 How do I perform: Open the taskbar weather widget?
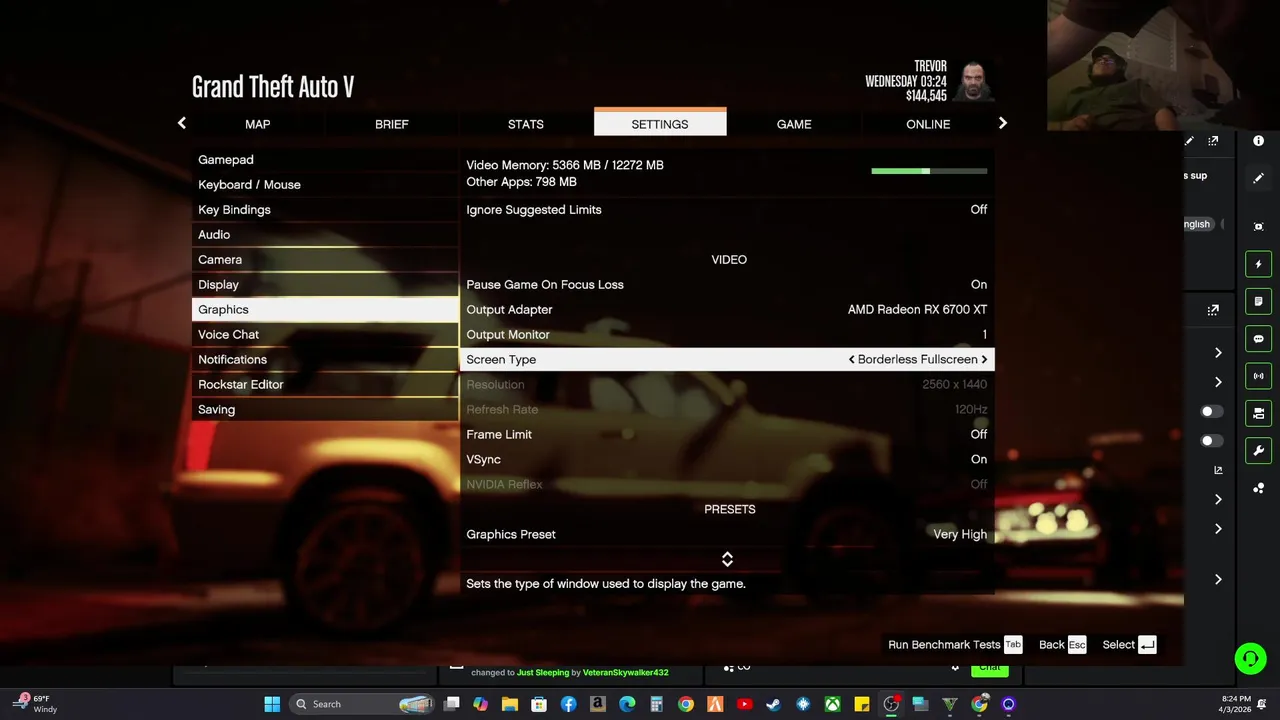[x=36, y=704]
